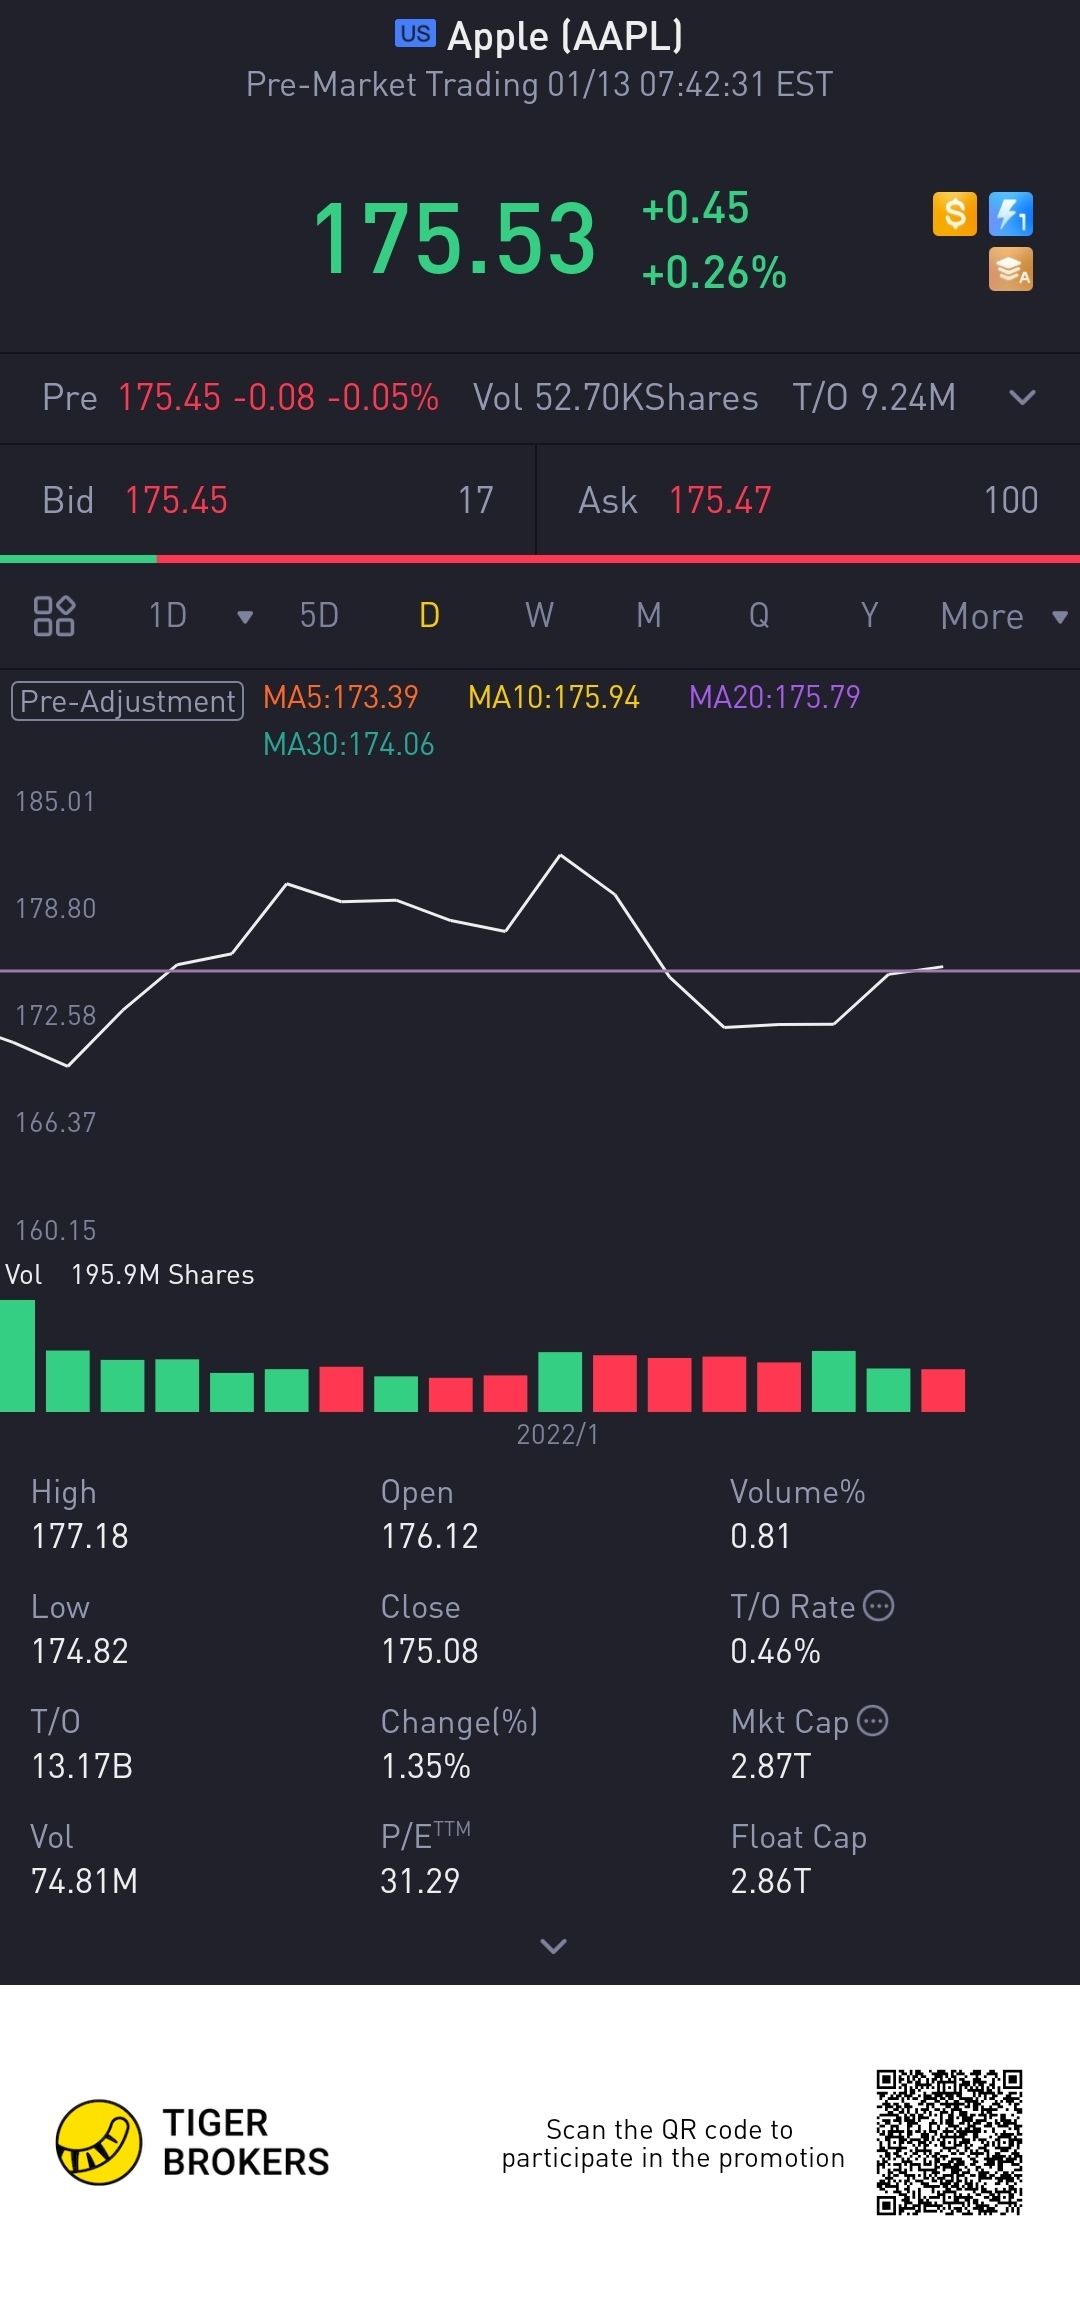Tap the bid-ask ratio bar
1080x2301 pixels.
click(540, 559)
